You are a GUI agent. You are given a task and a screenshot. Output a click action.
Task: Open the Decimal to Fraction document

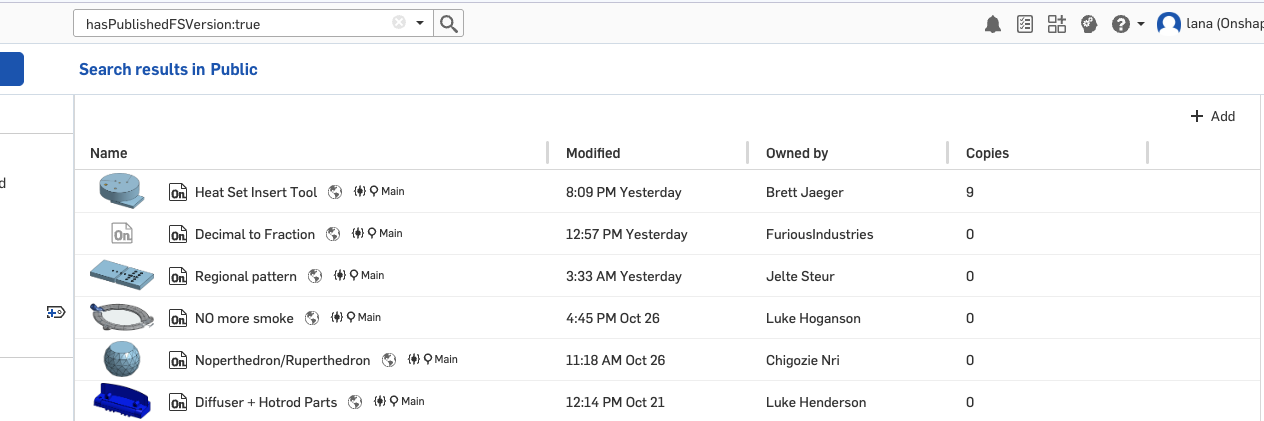pyautogui.click(x=254, y=234)
